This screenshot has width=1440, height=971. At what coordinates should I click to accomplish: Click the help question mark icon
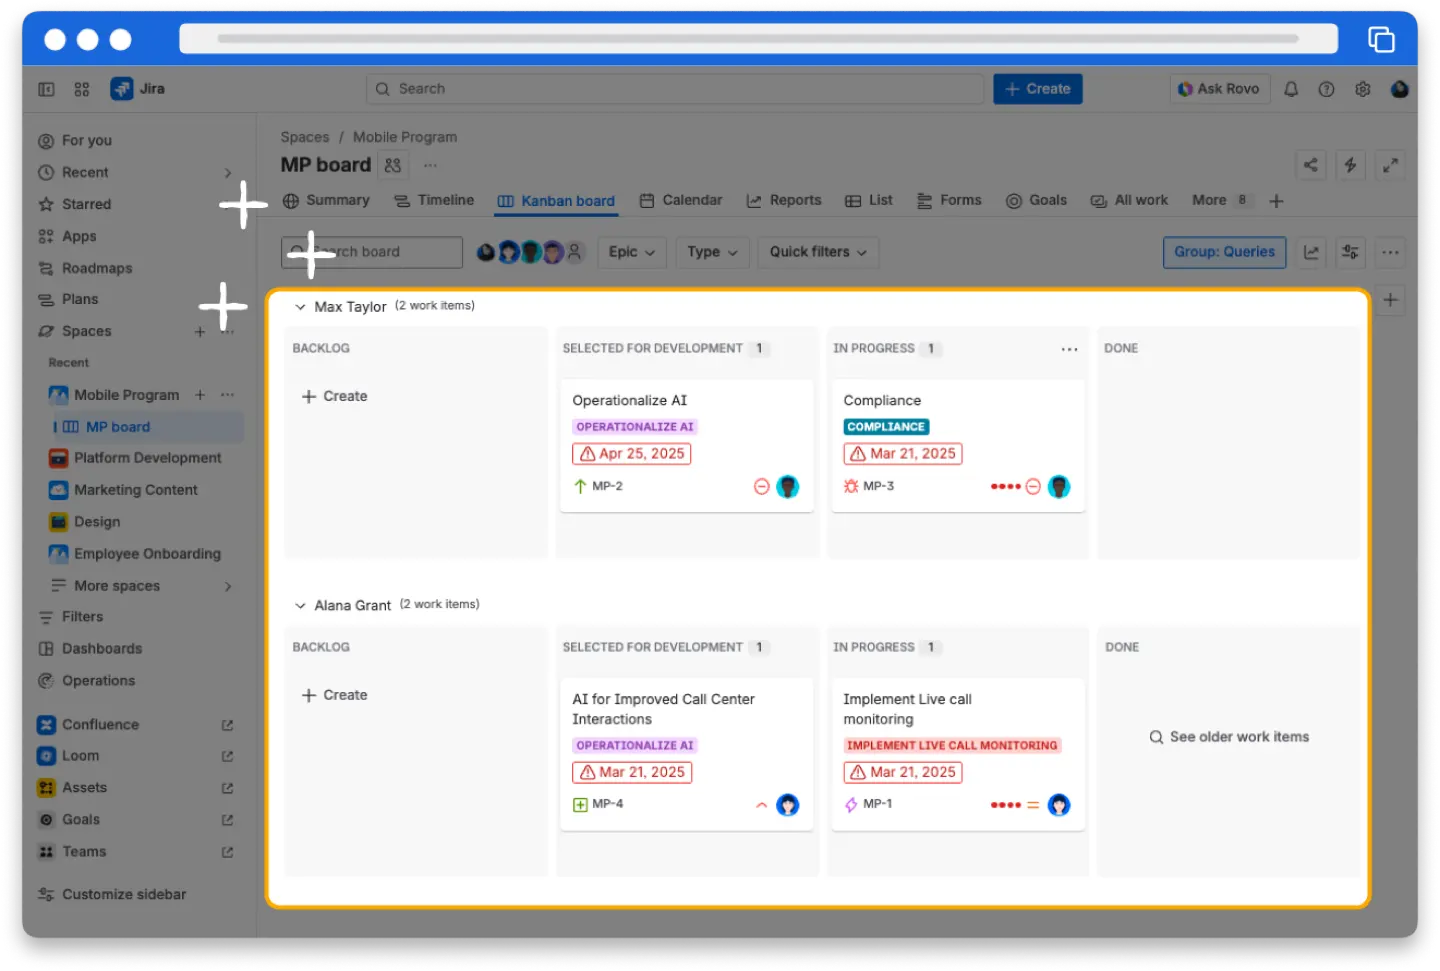click(1326, 89)
